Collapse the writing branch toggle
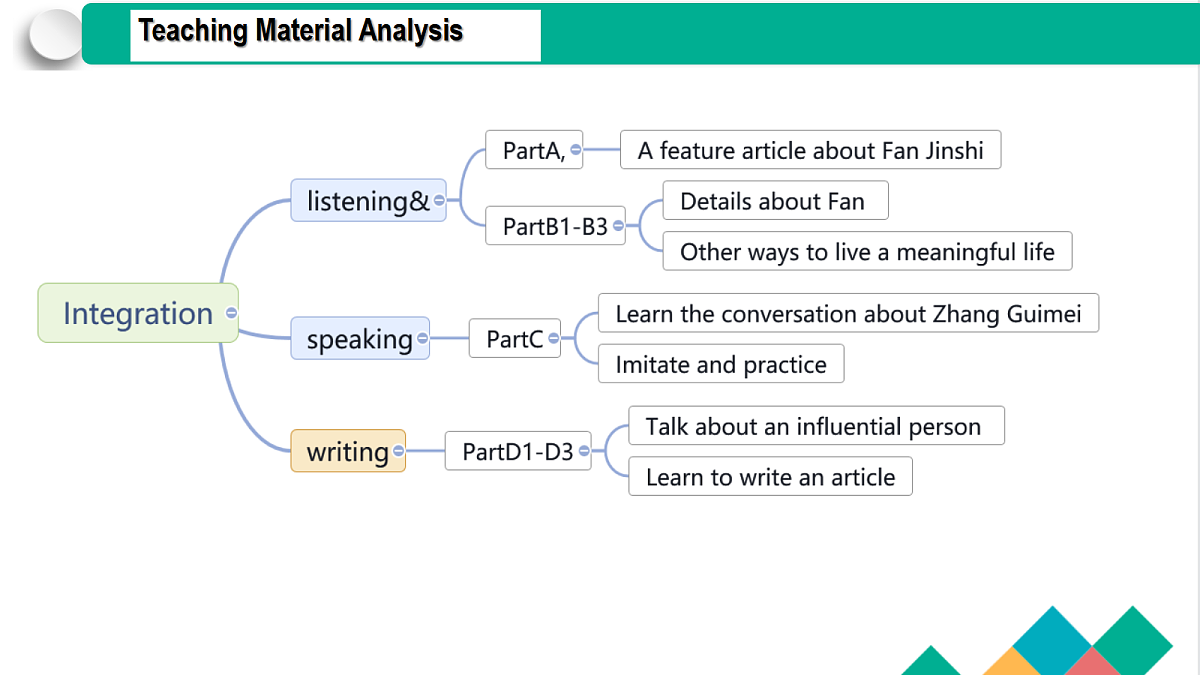 398,451
